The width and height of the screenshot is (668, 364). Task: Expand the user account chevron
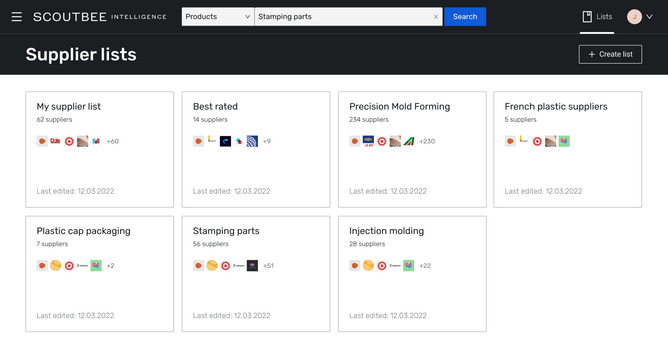point(649,17)
